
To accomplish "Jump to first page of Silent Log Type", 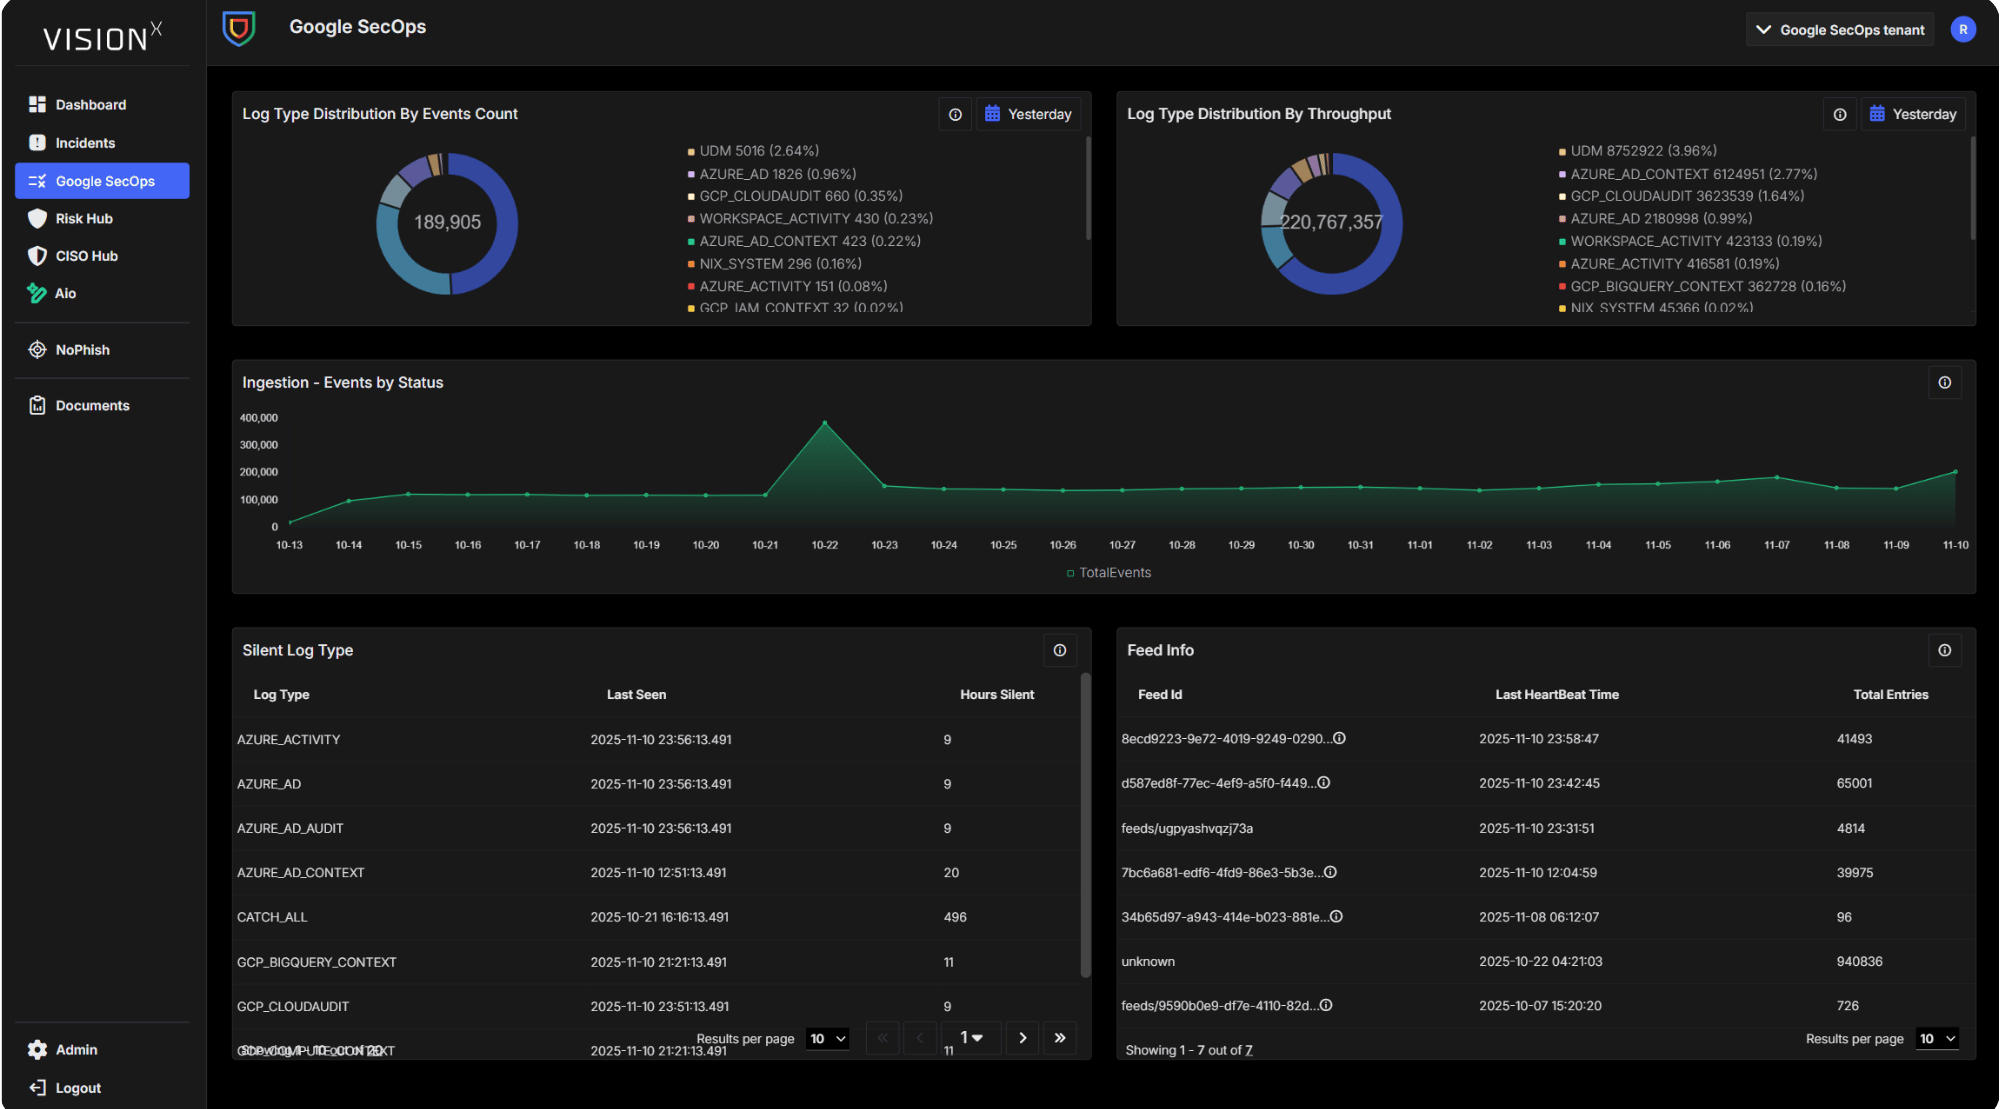I will 882,1038.
